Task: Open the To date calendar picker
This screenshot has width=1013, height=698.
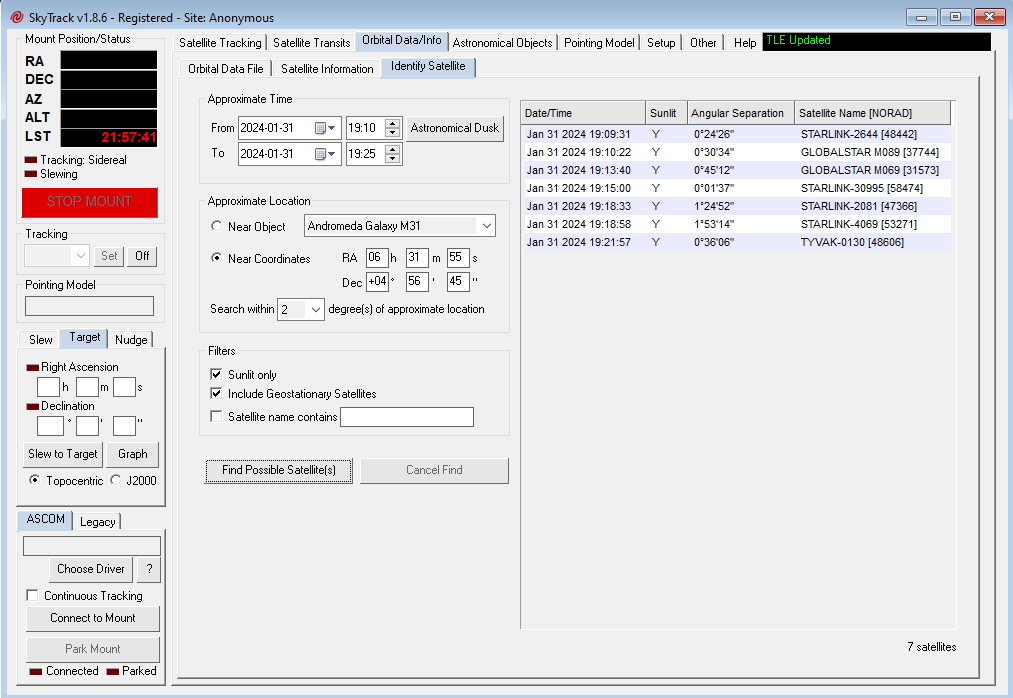Action: click(325, 154)
